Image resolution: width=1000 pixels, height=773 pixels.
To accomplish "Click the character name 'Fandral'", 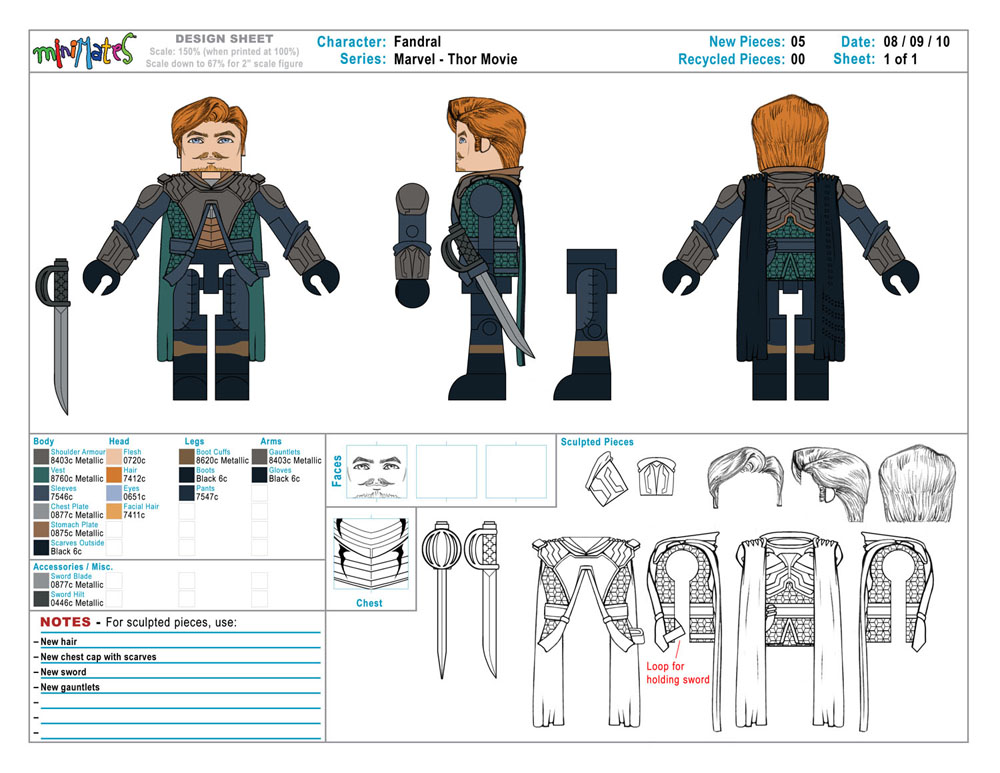I will (417, 41).
